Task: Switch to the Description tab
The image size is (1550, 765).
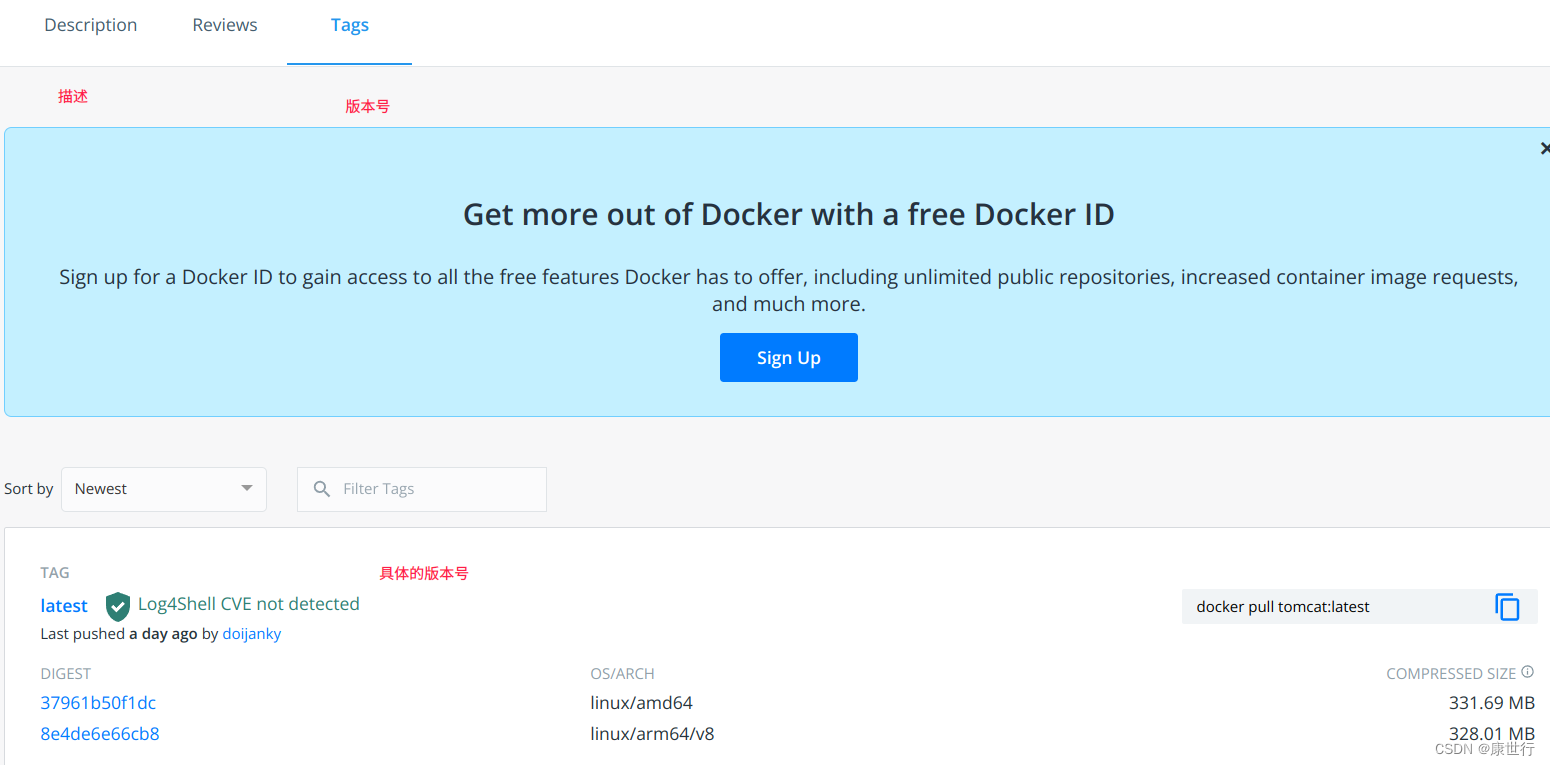Action: pos(90,24)
